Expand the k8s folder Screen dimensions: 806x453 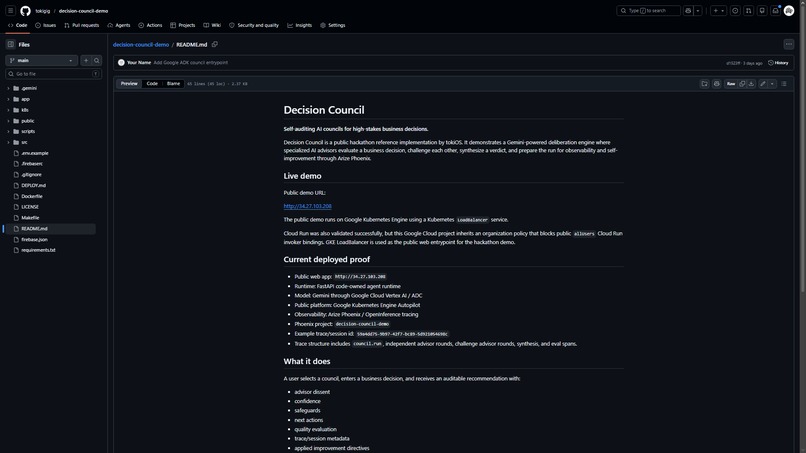pos(8,110)
